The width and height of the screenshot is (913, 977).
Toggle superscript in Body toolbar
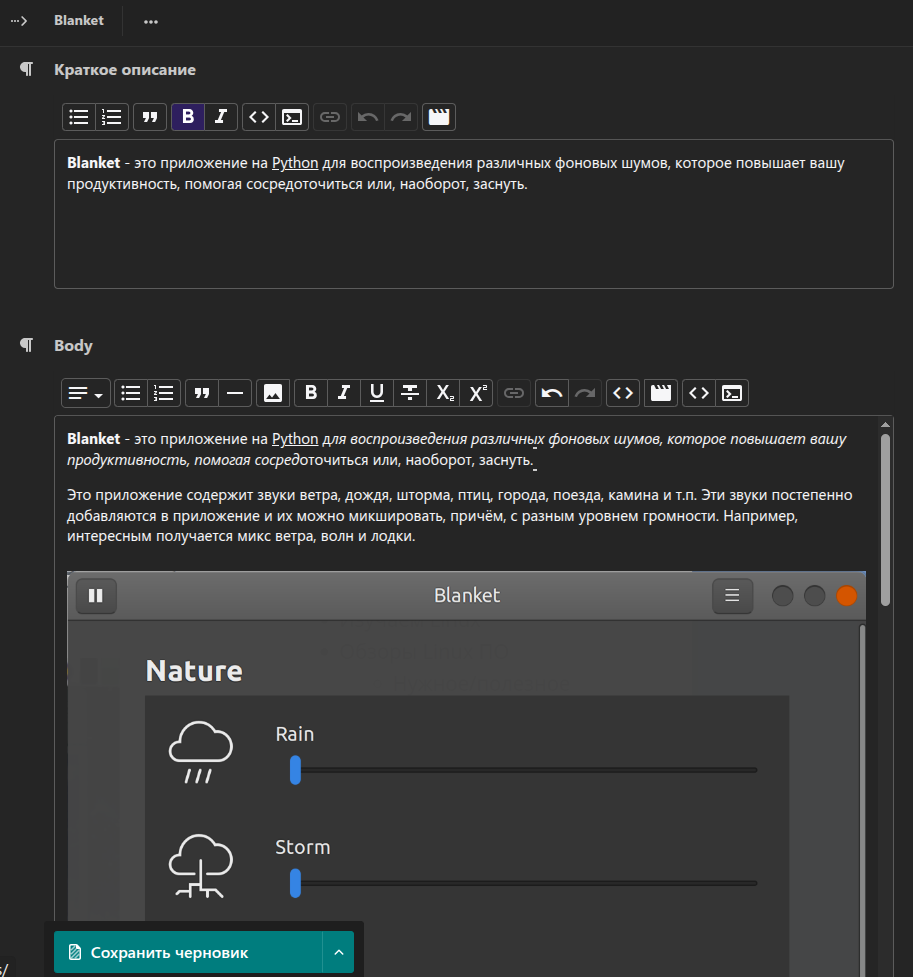(476, 393)
